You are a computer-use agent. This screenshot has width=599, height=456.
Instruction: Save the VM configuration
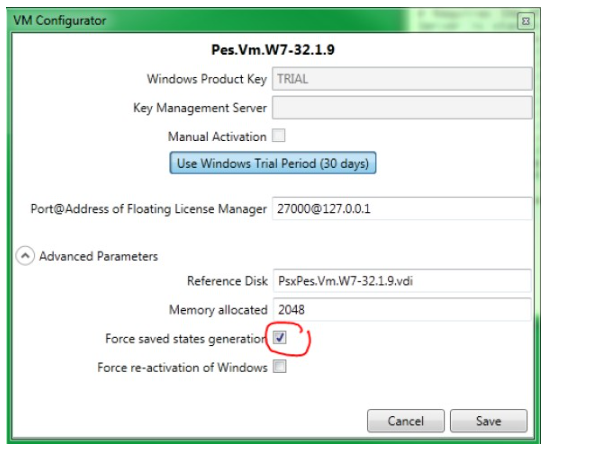[489, 421]
